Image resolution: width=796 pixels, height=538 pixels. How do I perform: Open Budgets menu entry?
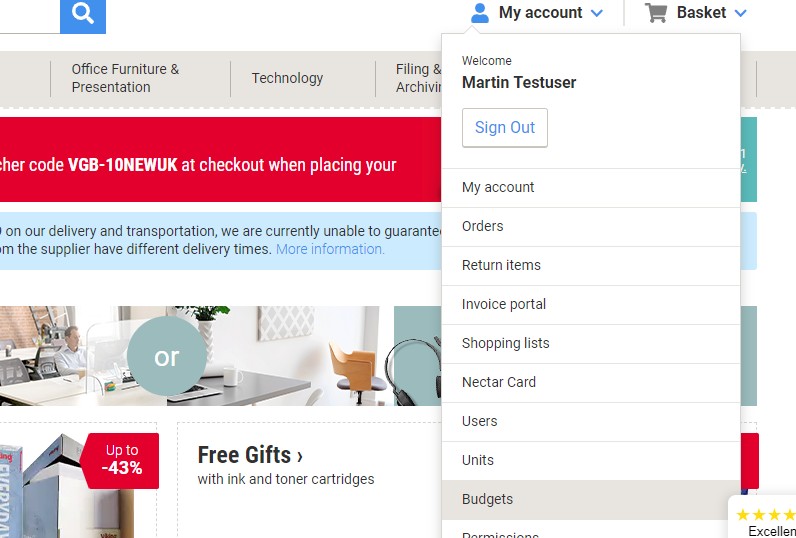click(488, 499)
